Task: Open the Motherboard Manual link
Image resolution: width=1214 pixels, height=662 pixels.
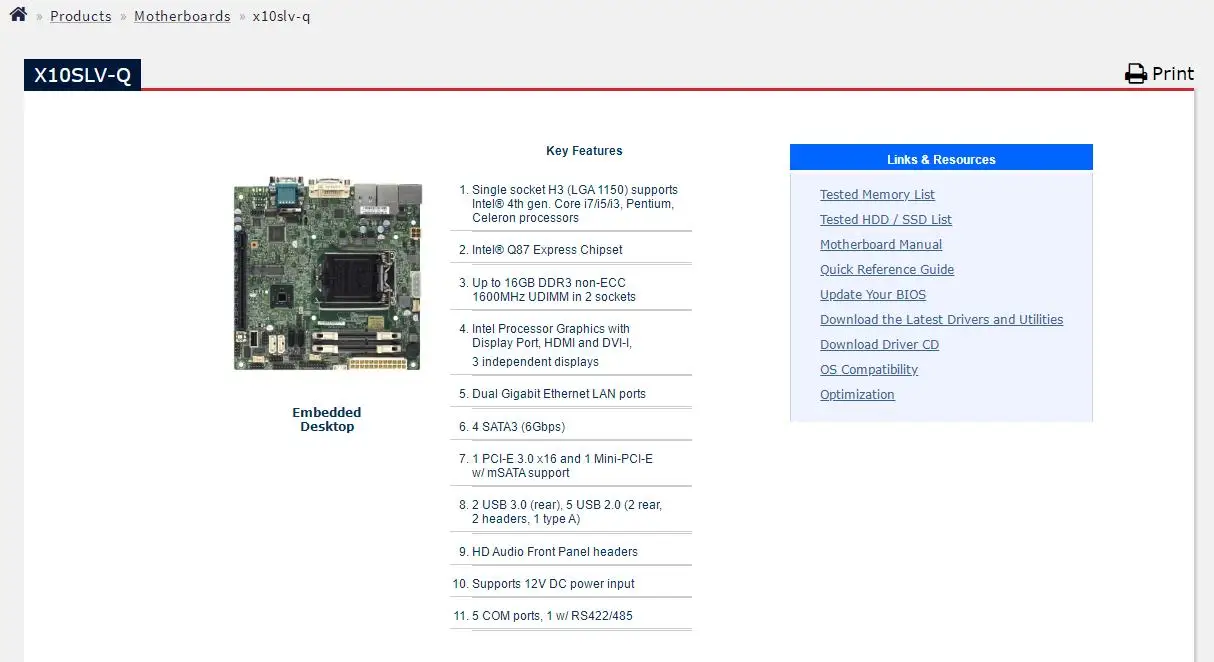Action: (881, 245)
